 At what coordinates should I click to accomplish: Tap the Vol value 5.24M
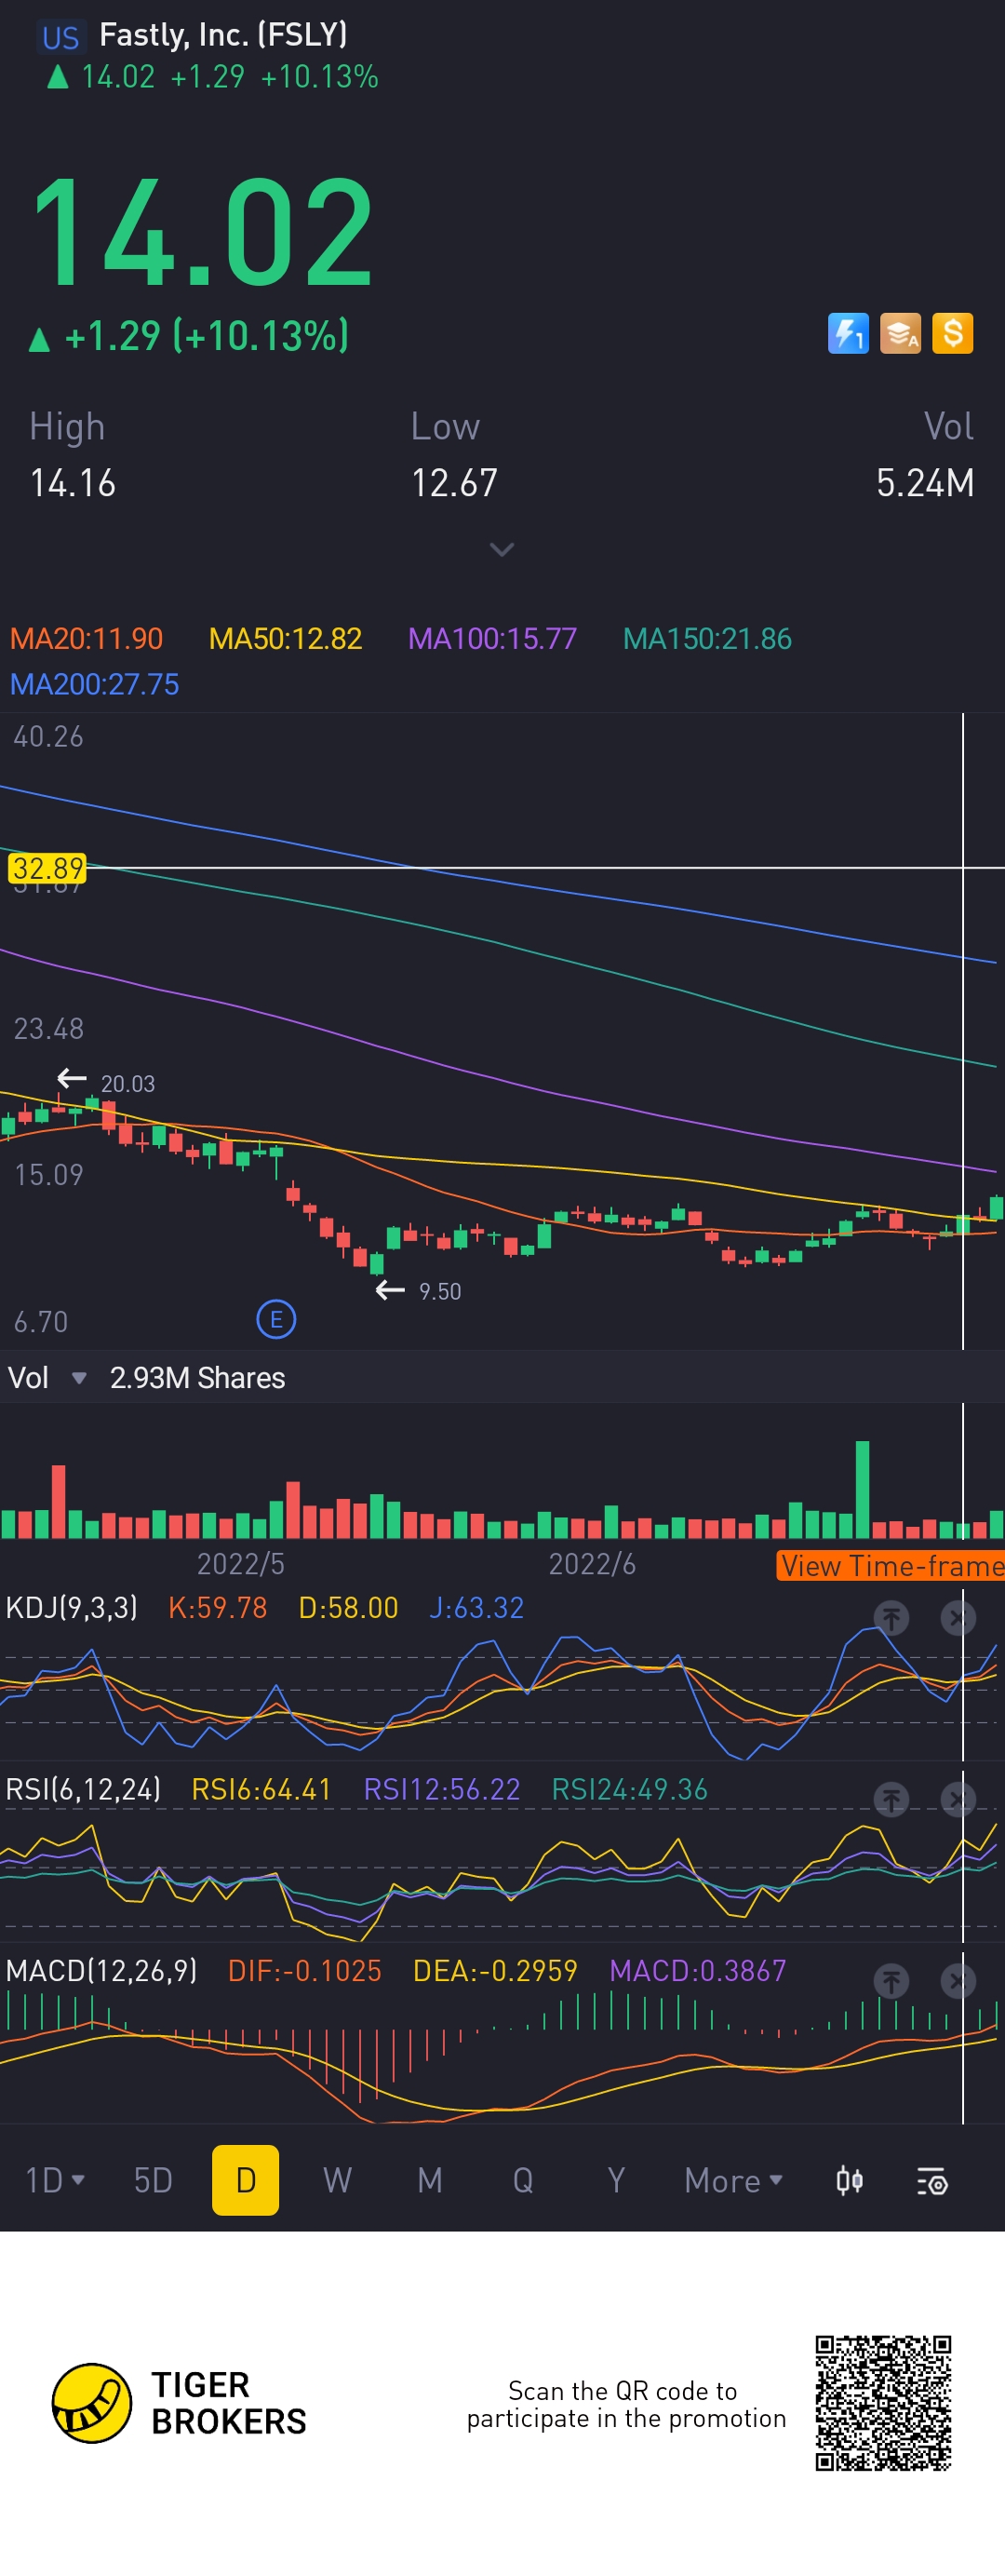[x=925, y=483]
